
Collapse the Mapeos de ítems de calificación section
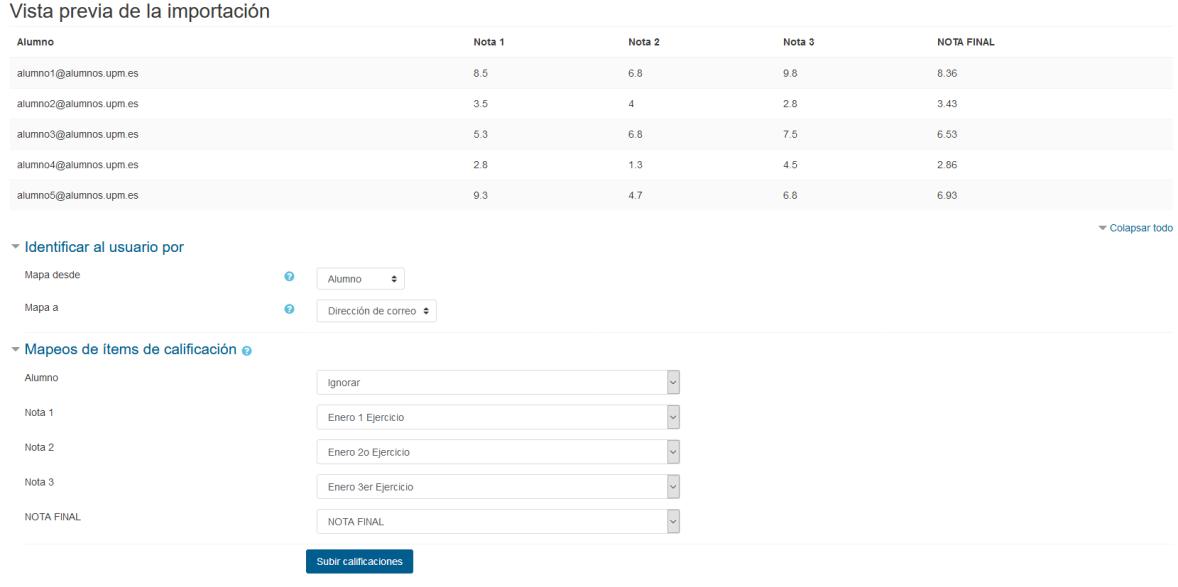(x=124, y=349)
